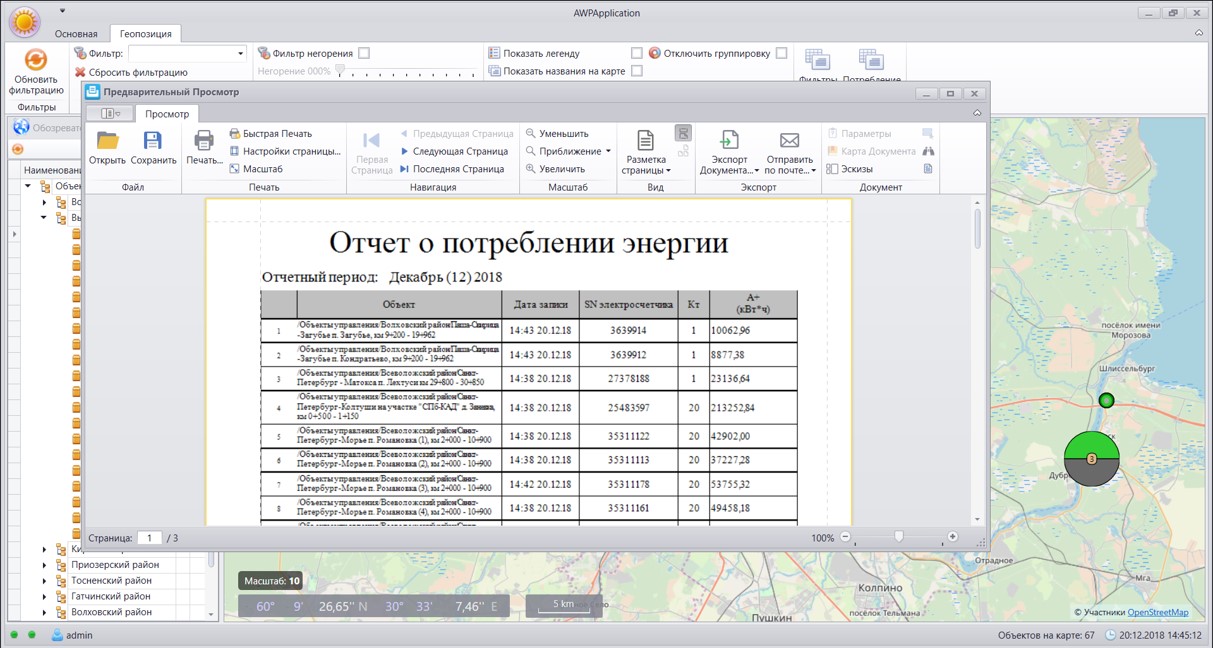Open file with the Открыть folder icon
1213x648 pixels.
pos(107,141)
